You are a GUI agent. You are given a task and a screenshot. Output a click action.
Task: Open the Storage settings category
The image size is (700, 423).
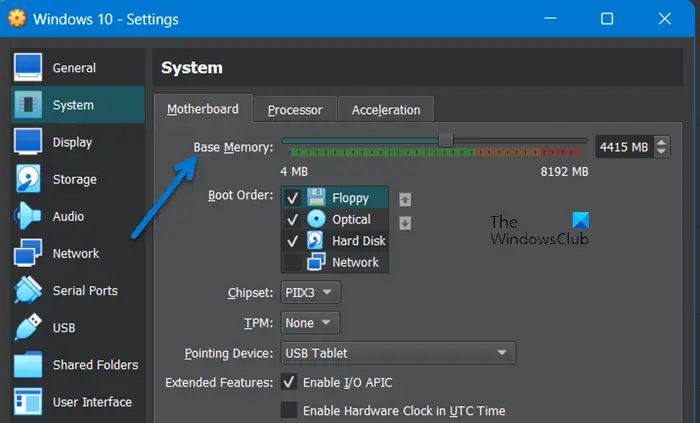[78, 179]
